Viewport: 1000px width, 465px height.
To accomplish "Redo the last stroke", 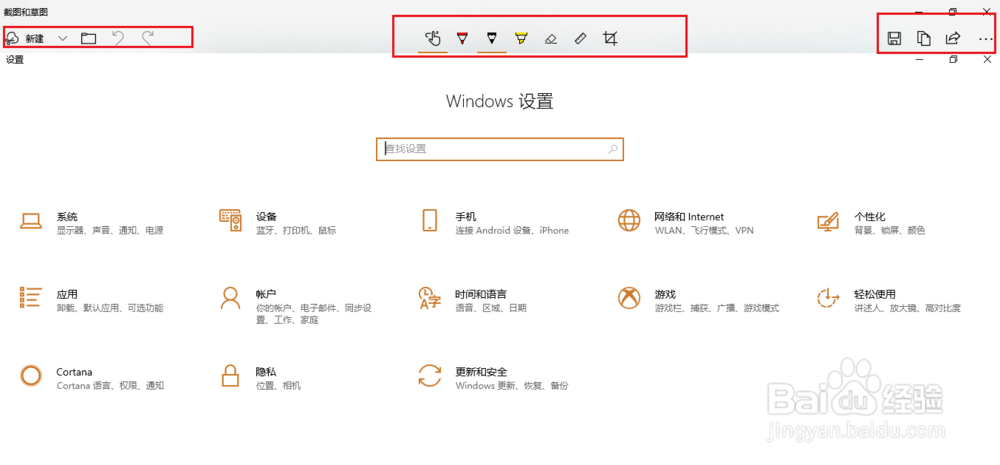I will [147, 38].
